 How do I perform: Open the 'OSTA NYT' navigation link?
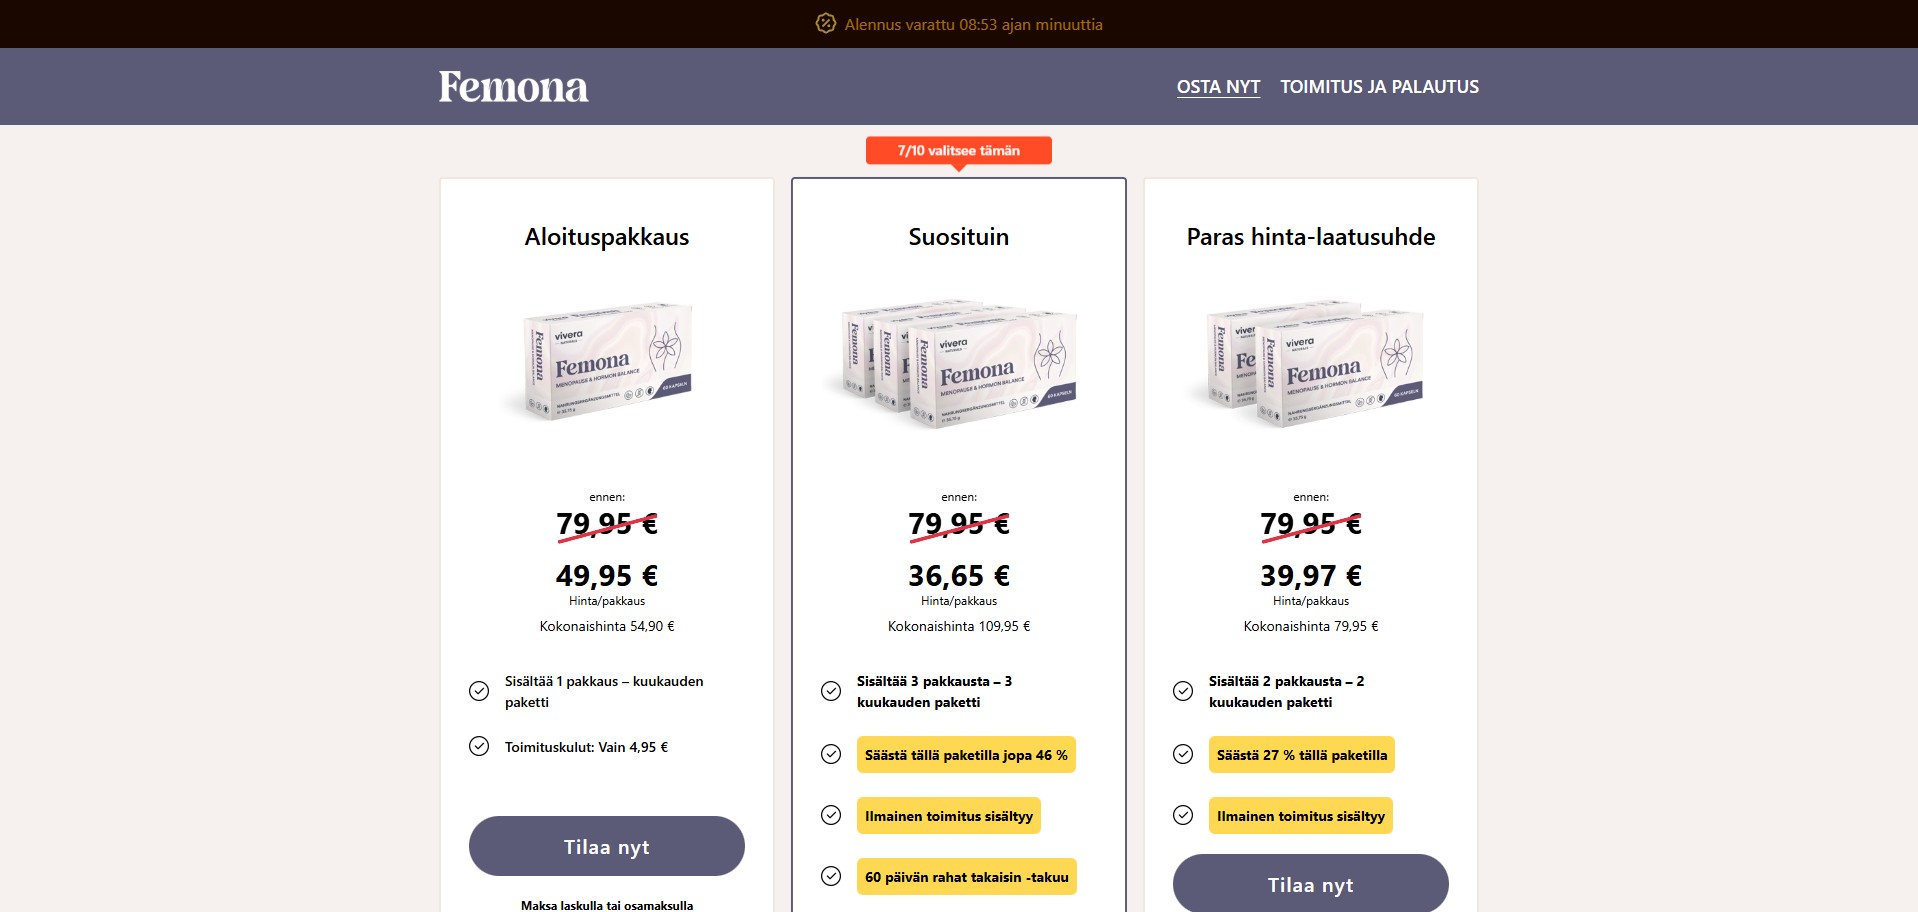1218,87
